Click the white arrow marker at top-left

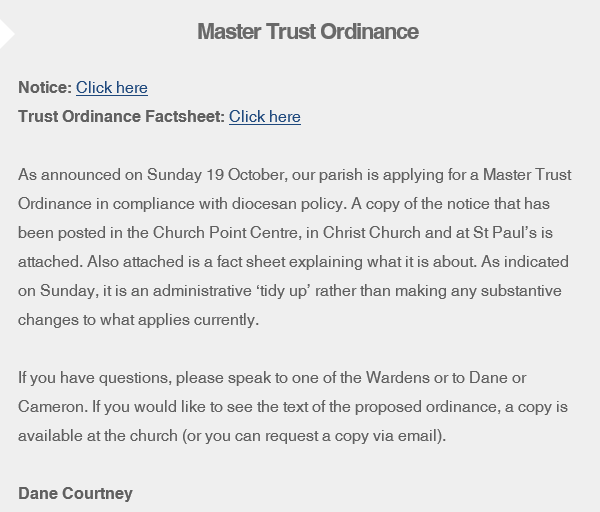(7, 30)
